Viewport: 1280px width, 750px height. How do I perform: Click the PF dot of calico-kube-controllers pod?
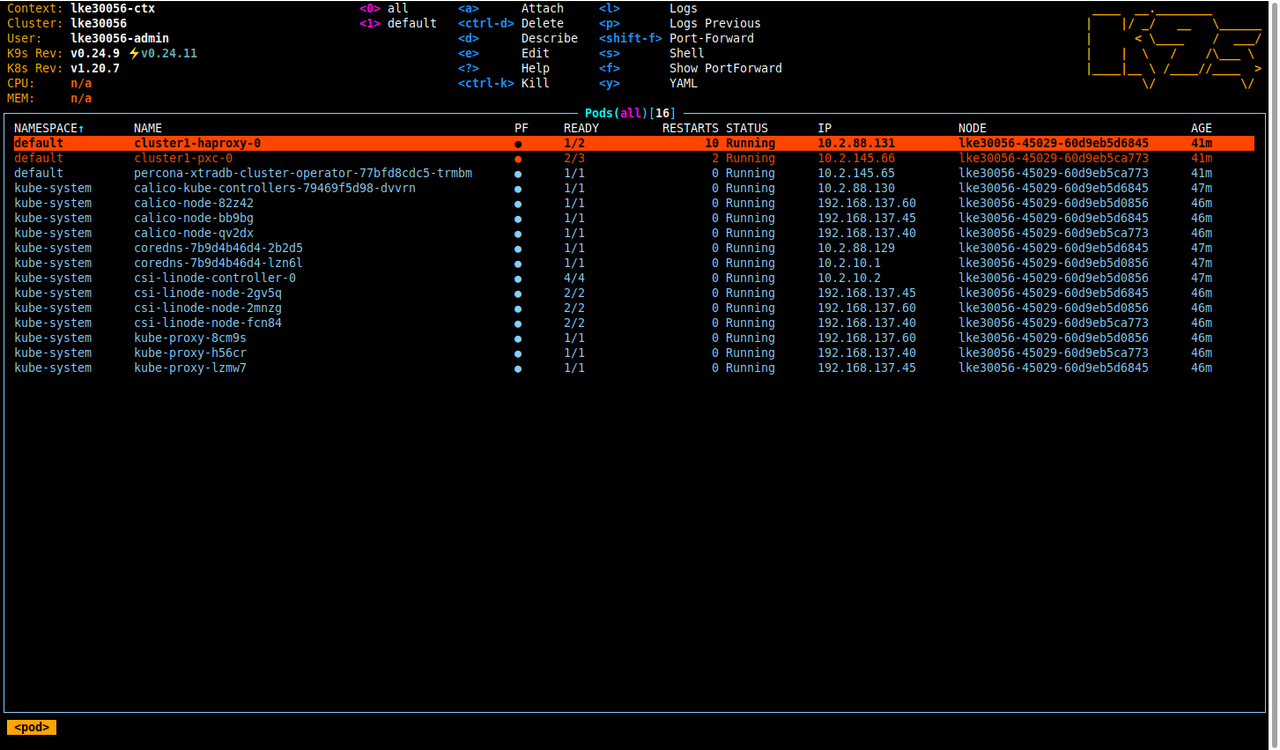tap(518, 189)
